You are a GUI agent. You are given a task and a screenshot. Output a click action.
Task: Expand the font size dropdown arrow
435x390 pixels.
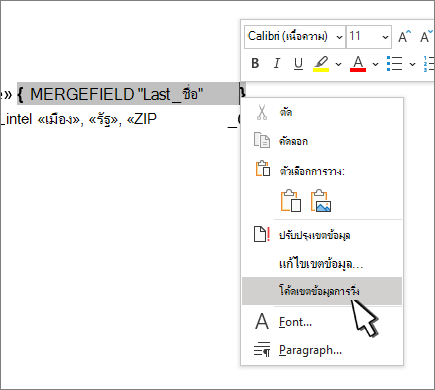point(385,37)
